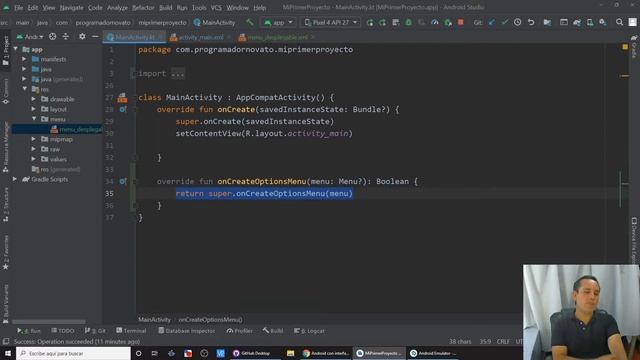Viewport: 640px width, 360px height.
Task: Open the AVD Manager phone icon
Action: pos(590,22)
